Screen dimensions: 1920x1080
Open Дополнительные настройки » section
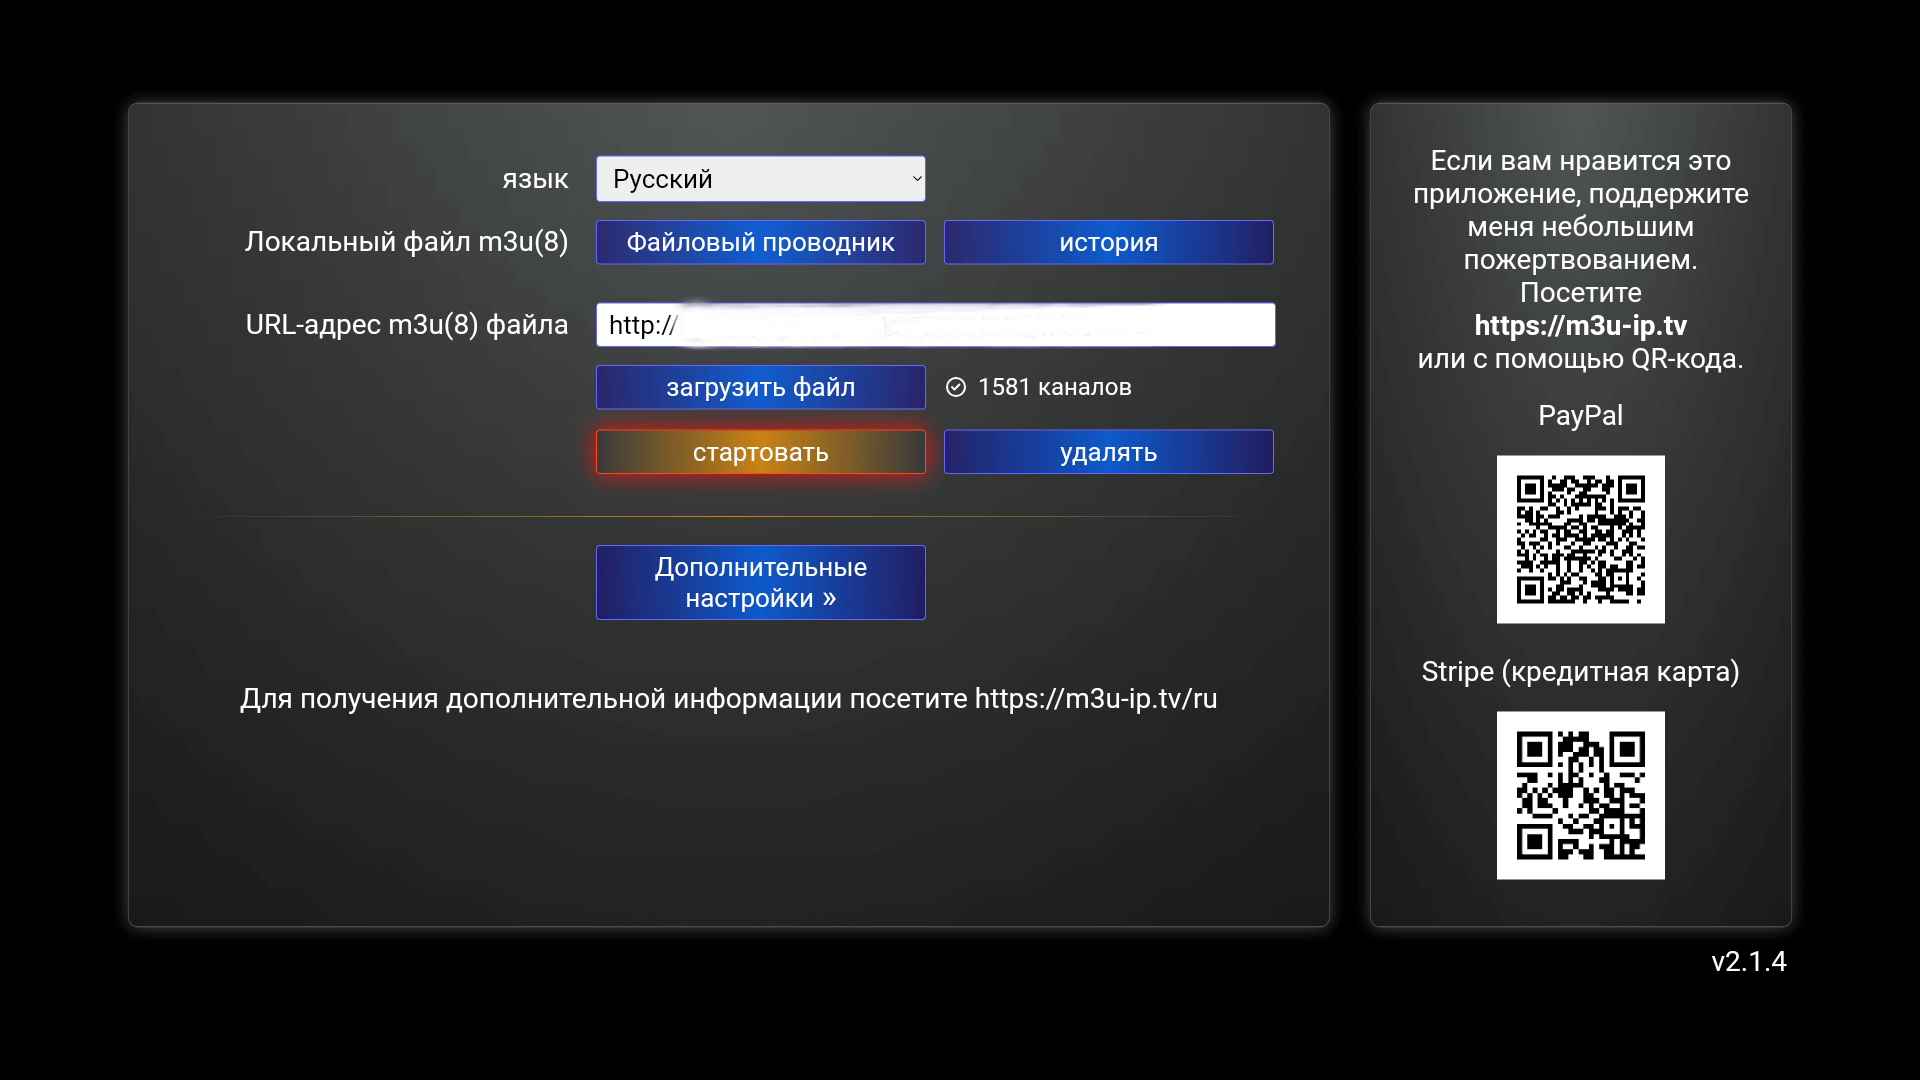click(760, 582)
